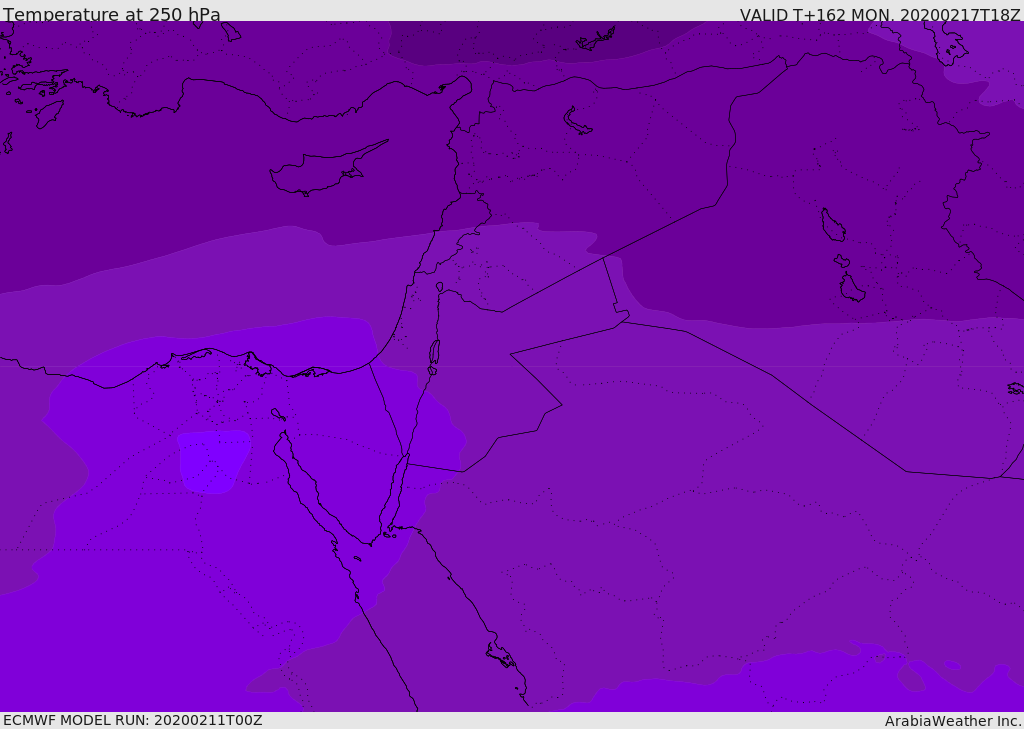Pick the darkest purple band at top
This screenshot has height=729, width=1024.
520,40
